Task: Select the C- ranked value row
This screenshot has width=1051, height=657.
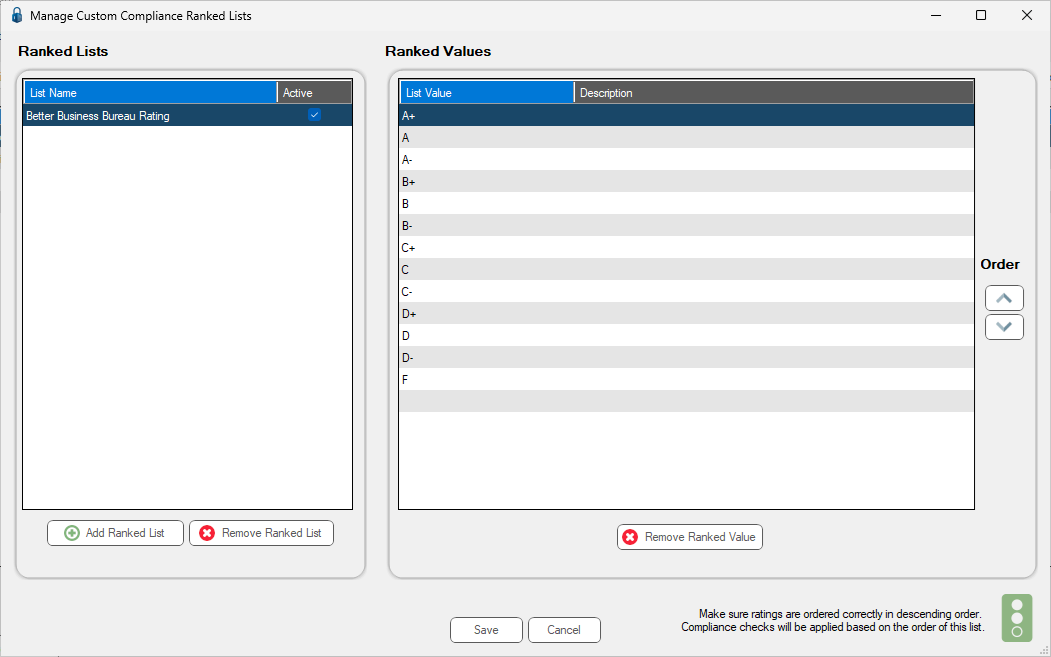Action: (686, 292)
